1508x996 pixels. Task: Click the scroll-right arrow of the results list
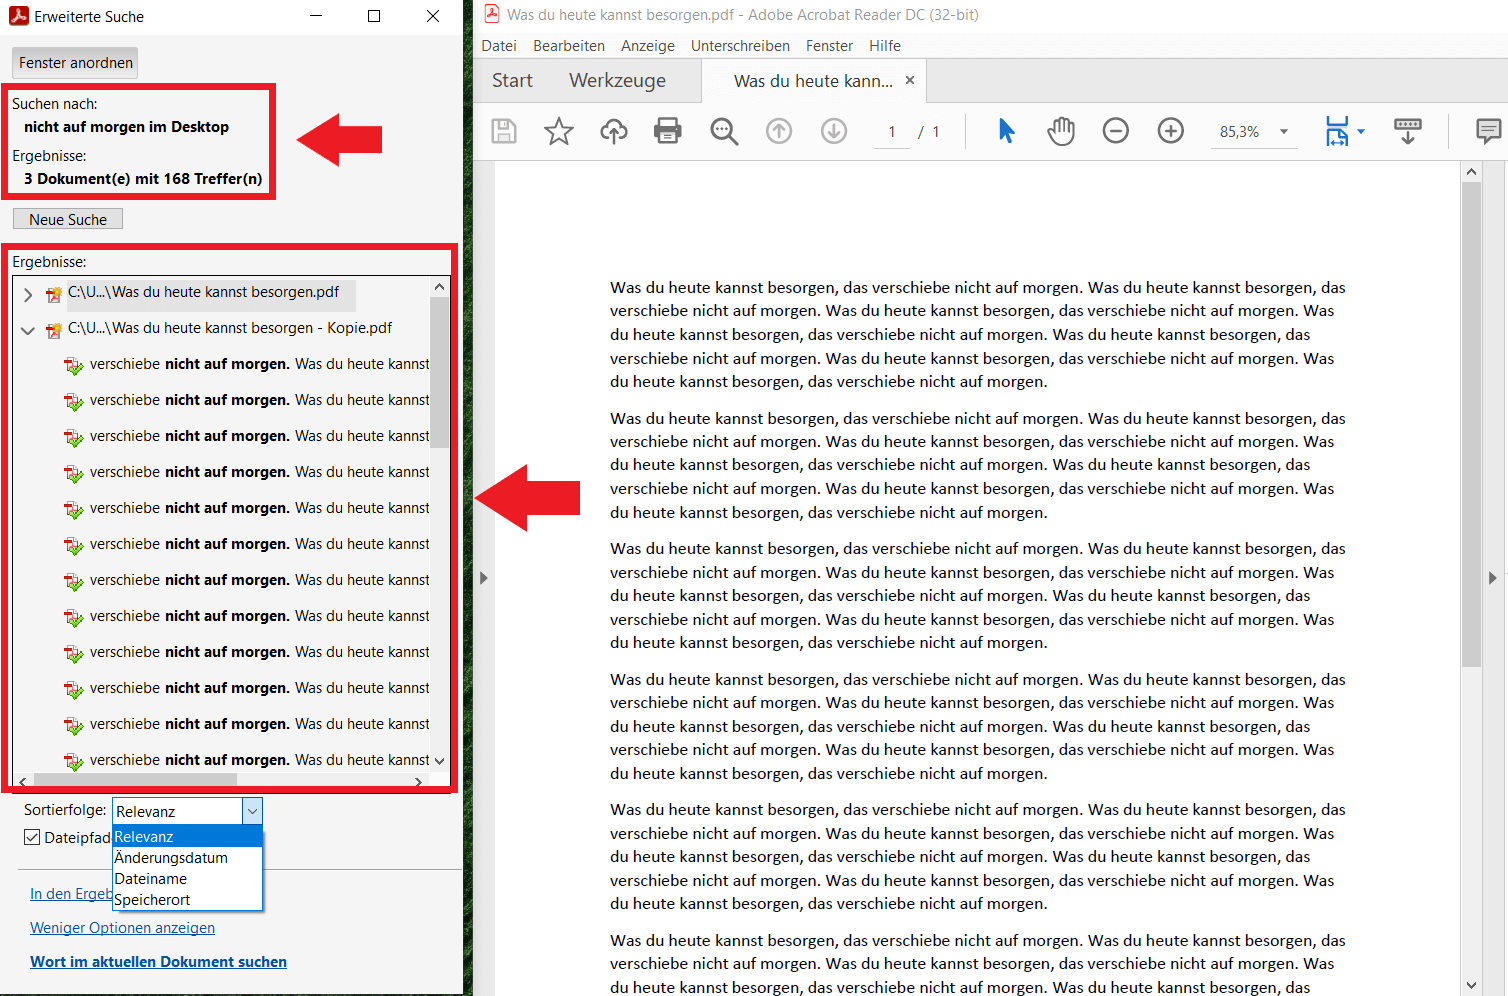[419, 782]
